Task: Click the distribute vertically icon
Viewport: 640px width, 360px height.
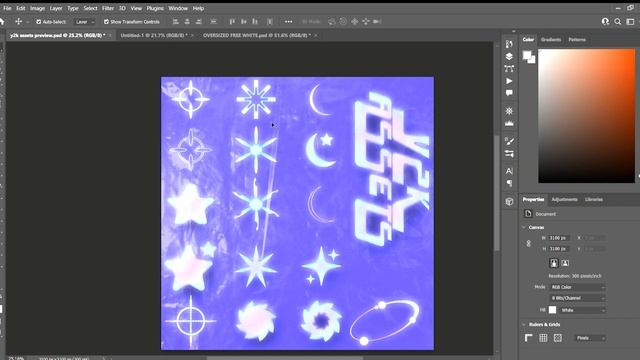Action: point(270,22)
